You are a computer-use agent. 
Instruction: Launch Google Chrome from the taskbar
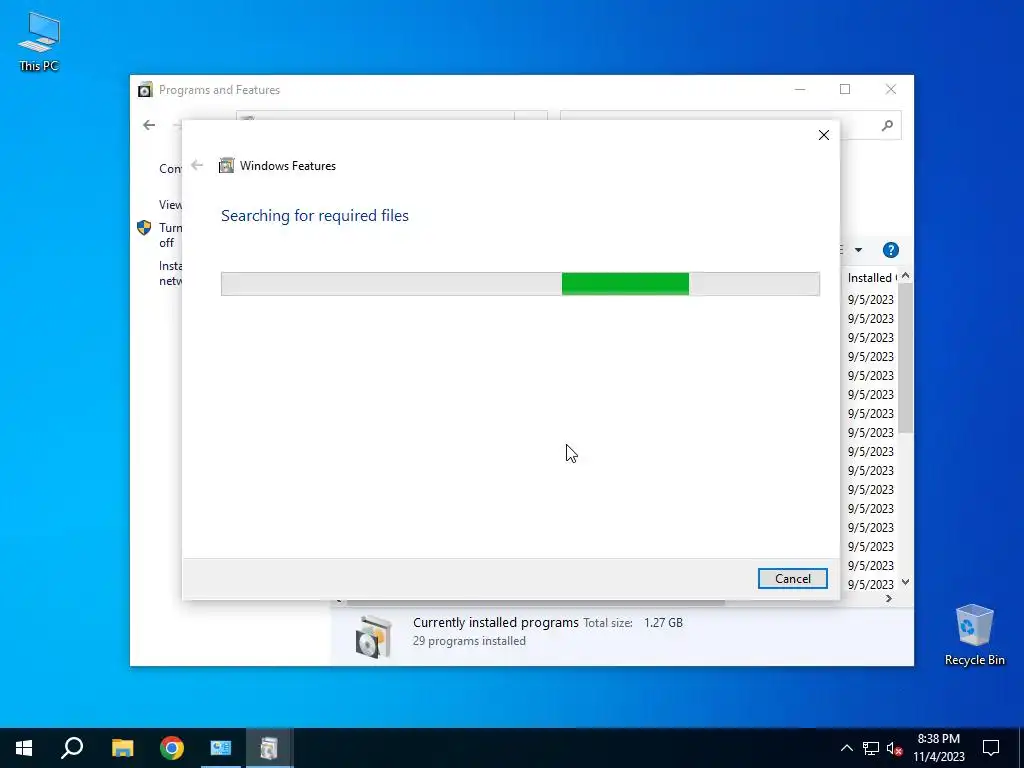pyautogui.click(x=172, y=748)
